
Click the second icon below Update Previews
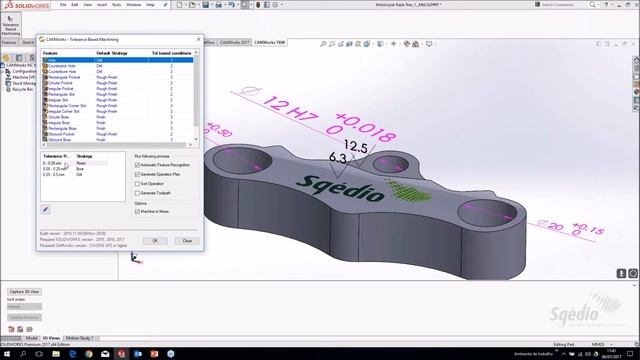coord(20,329)
